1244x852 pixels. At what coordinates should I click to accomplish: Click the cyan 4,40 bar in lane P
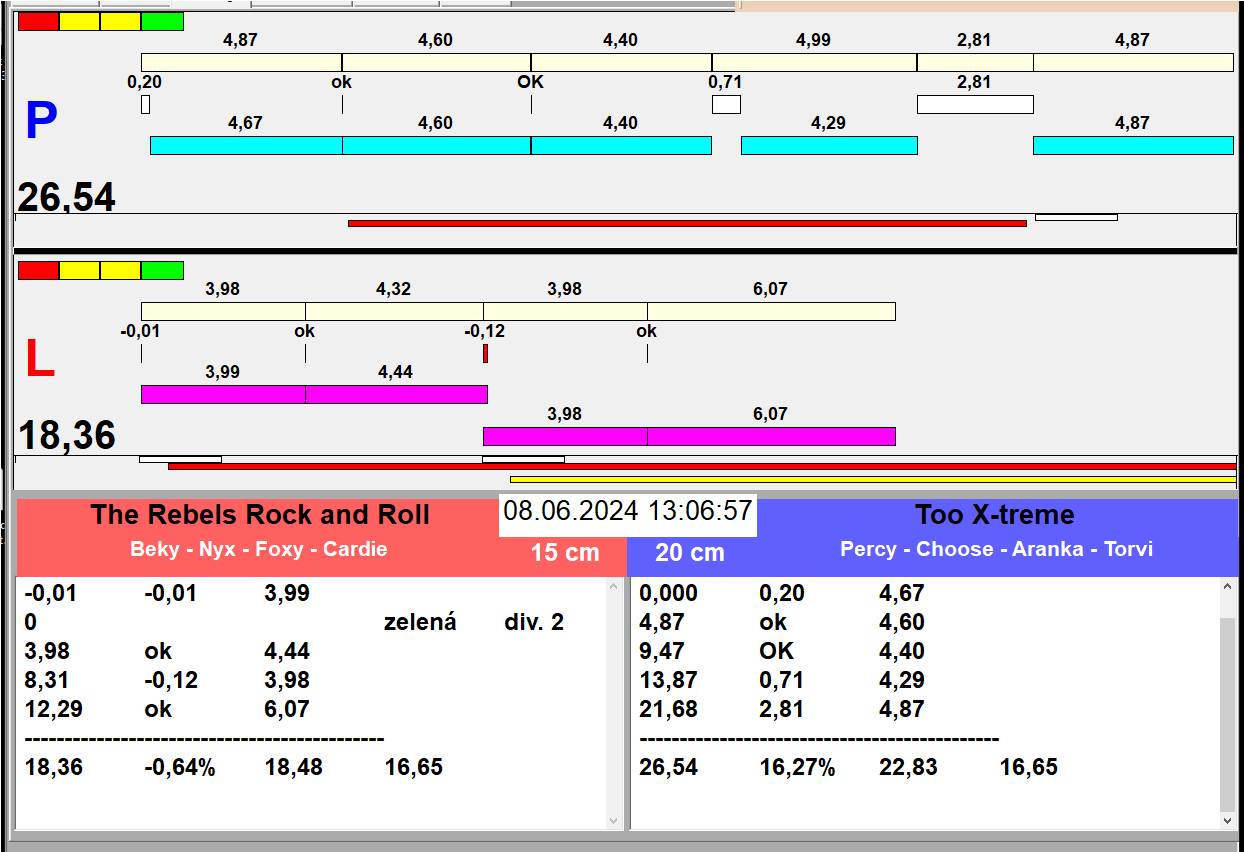[x=621, y=145]
